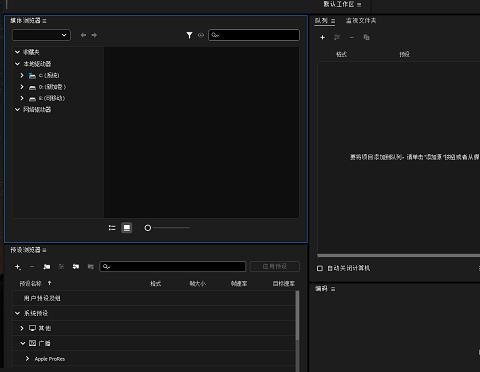The width and height of the screenshot is (480, 372).
Task: Import presets icon in Preset Browser
Action: click(x=76, y=267)
